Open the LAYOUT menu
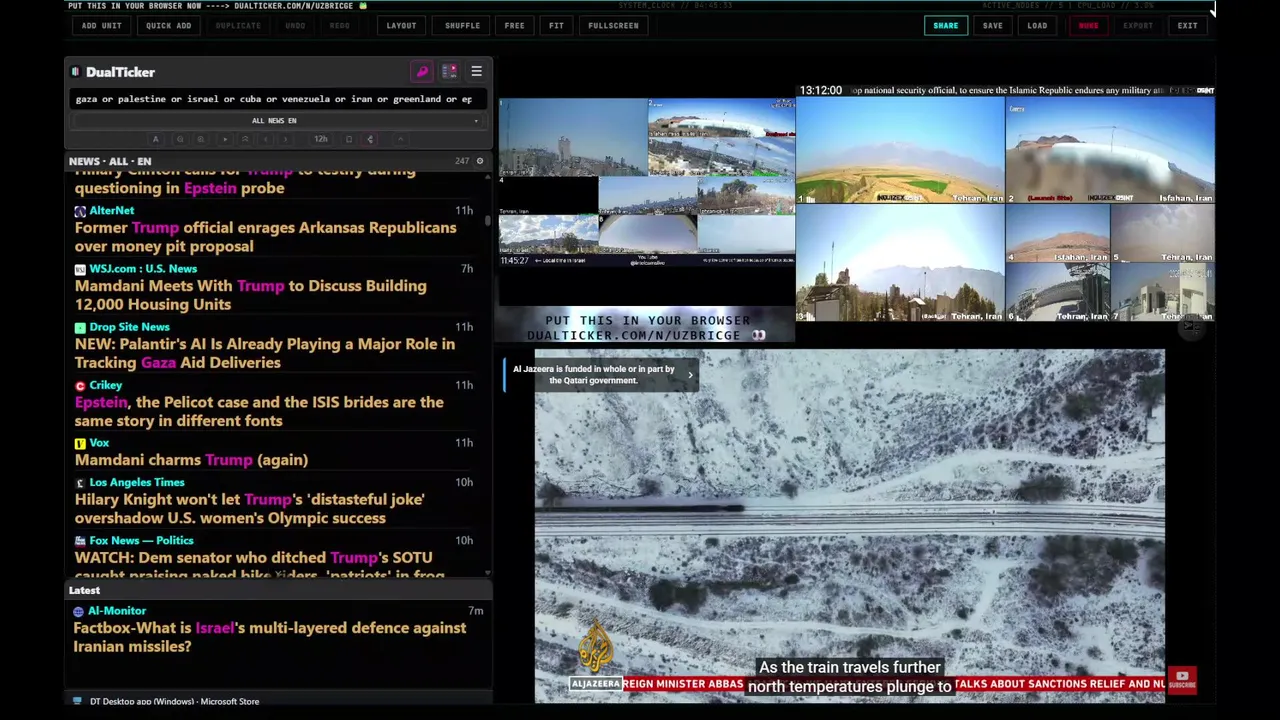 401,26
